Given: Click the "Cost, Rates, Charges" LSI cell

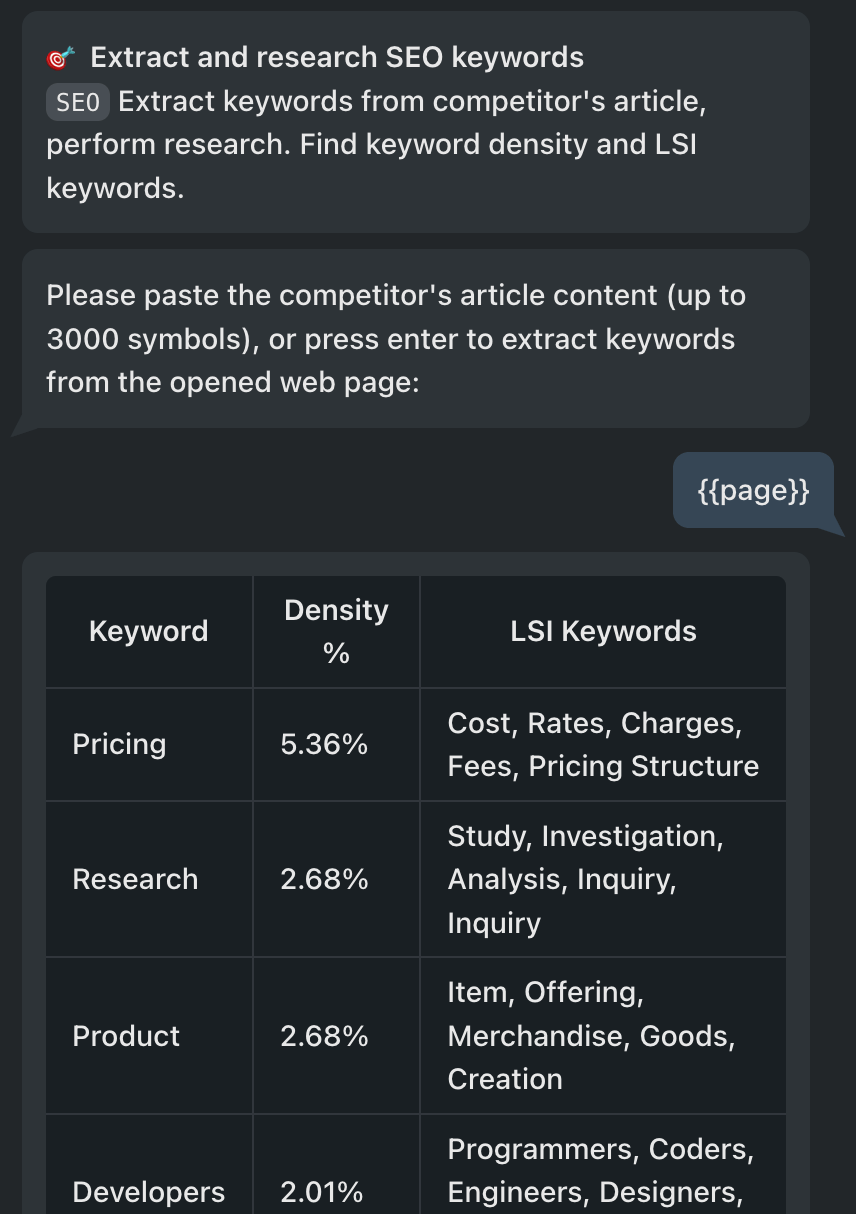Looking at the screenshot, I should [603, 745].
